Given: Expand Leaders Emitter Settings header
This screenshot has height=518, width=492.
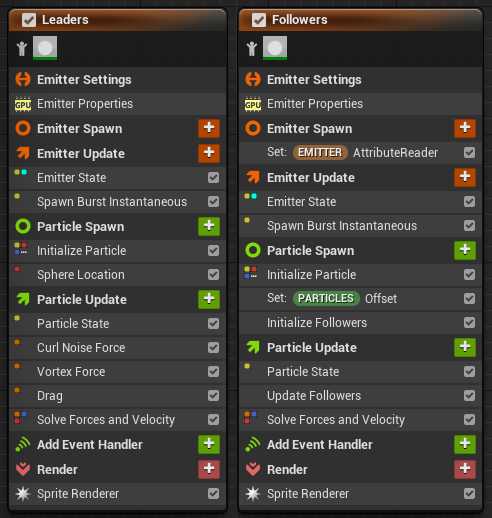Looking at the screenshot, I should point(117,80).
